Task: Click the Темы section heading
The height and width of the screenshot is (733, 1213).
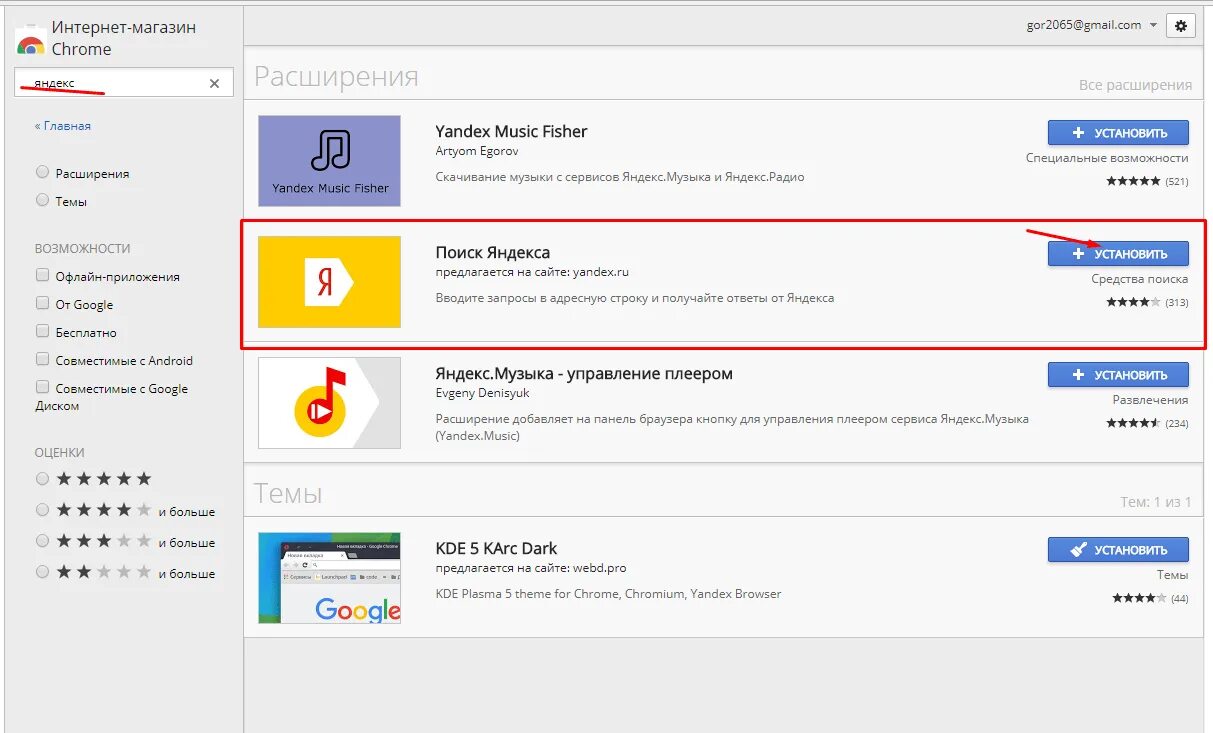Action: point(288,493)
